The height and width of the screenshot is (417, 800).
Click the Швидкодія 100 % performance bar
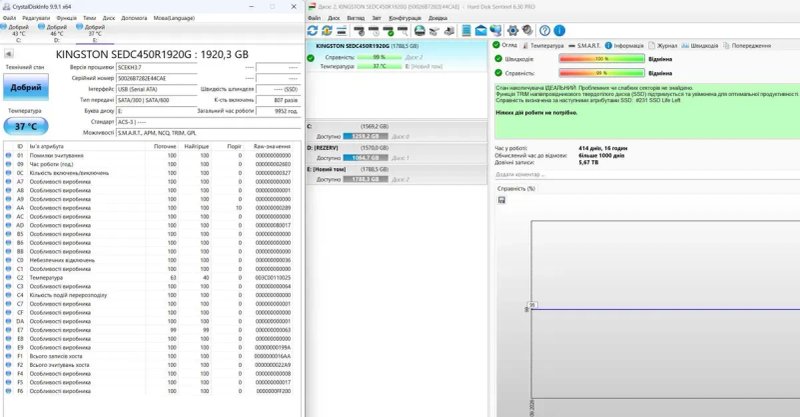pos(602,59)
